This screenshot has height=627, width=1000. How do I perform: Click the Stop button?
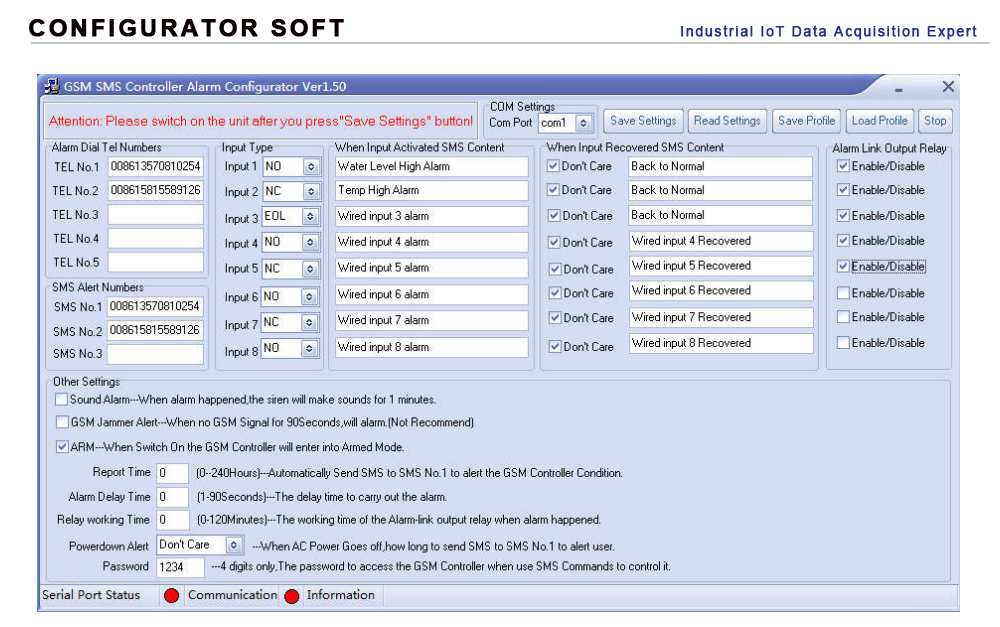tap(935, 121)
